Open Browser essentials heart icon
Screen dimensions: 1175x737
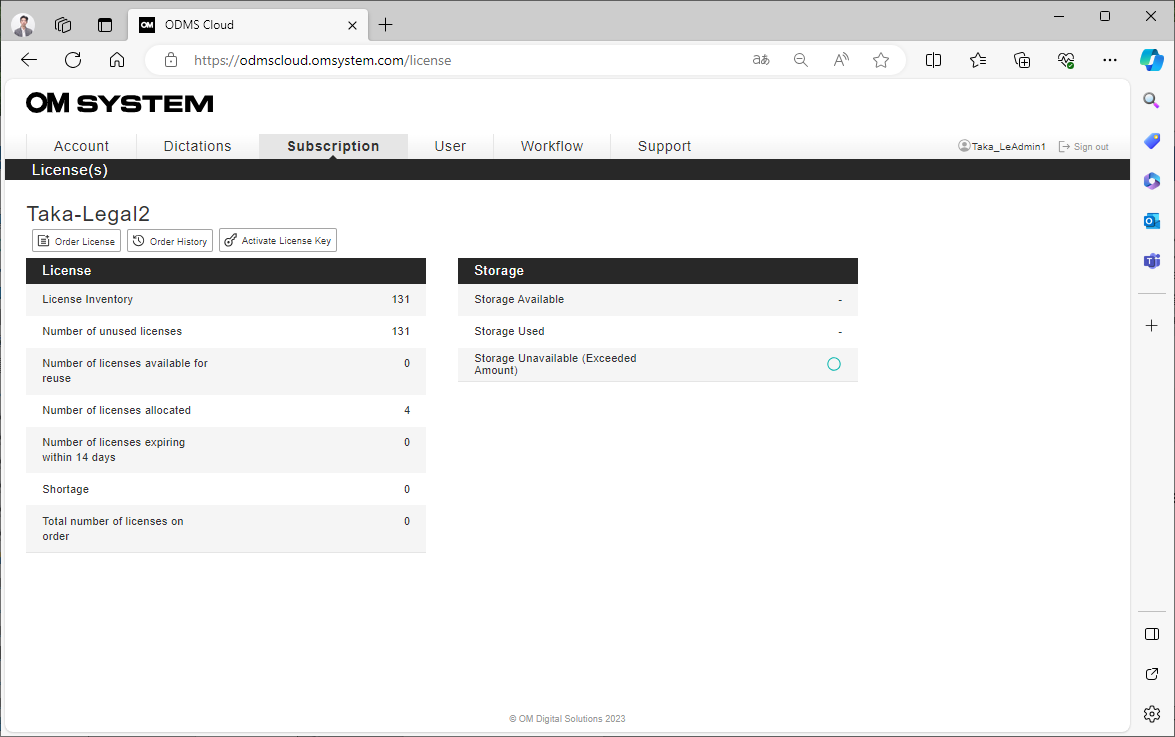tap(1066, 60)
